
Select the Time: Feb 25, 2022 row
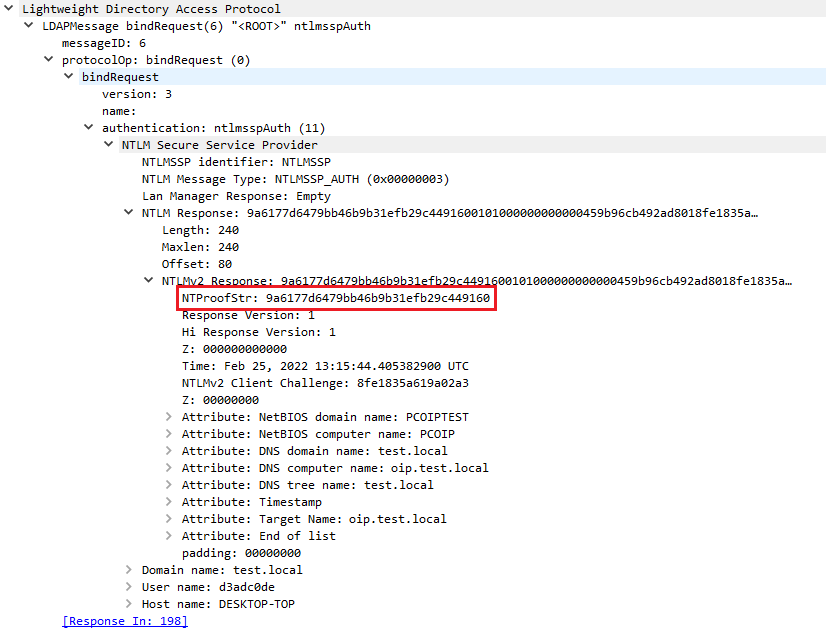[326, 366]
